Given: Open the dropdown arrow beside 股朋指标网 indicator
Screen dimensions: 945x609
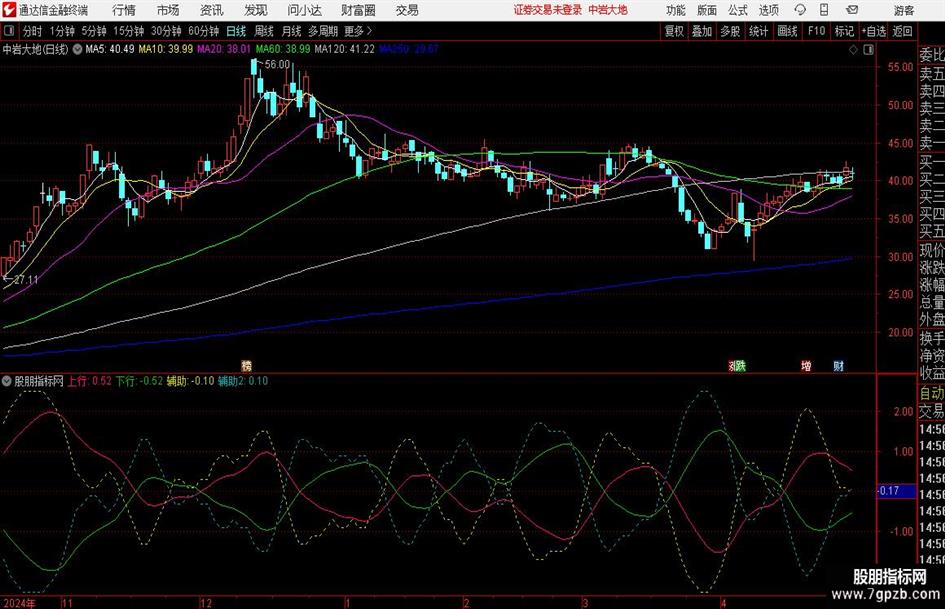Looking at the screenshot, I should tap(7, 381).
